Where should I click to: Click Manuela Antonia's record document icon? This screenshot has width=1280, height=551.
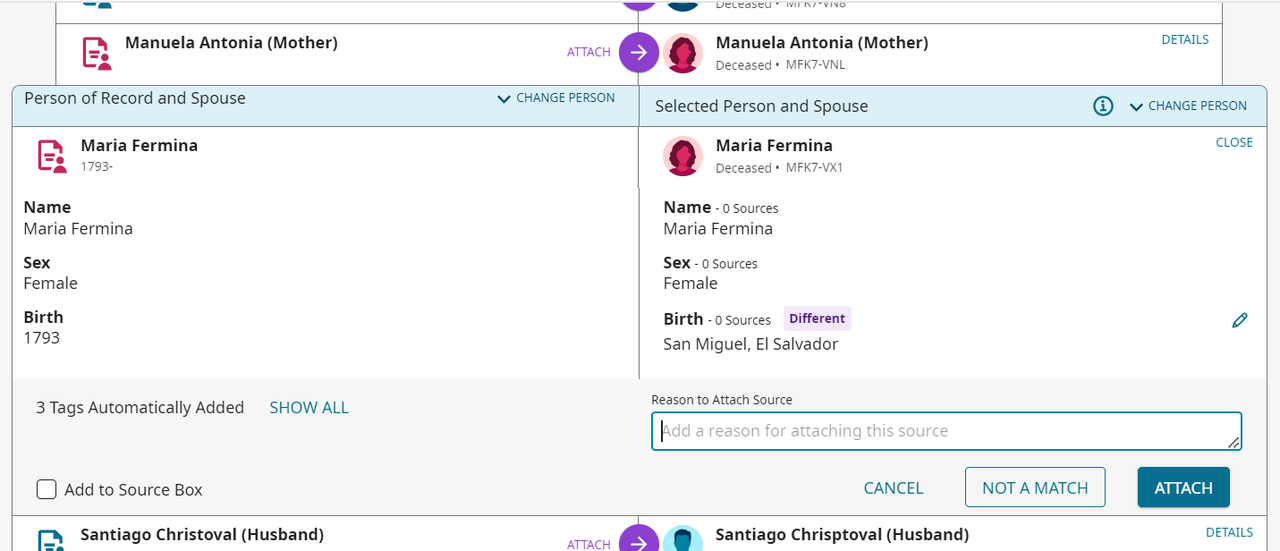coord(96,53)
